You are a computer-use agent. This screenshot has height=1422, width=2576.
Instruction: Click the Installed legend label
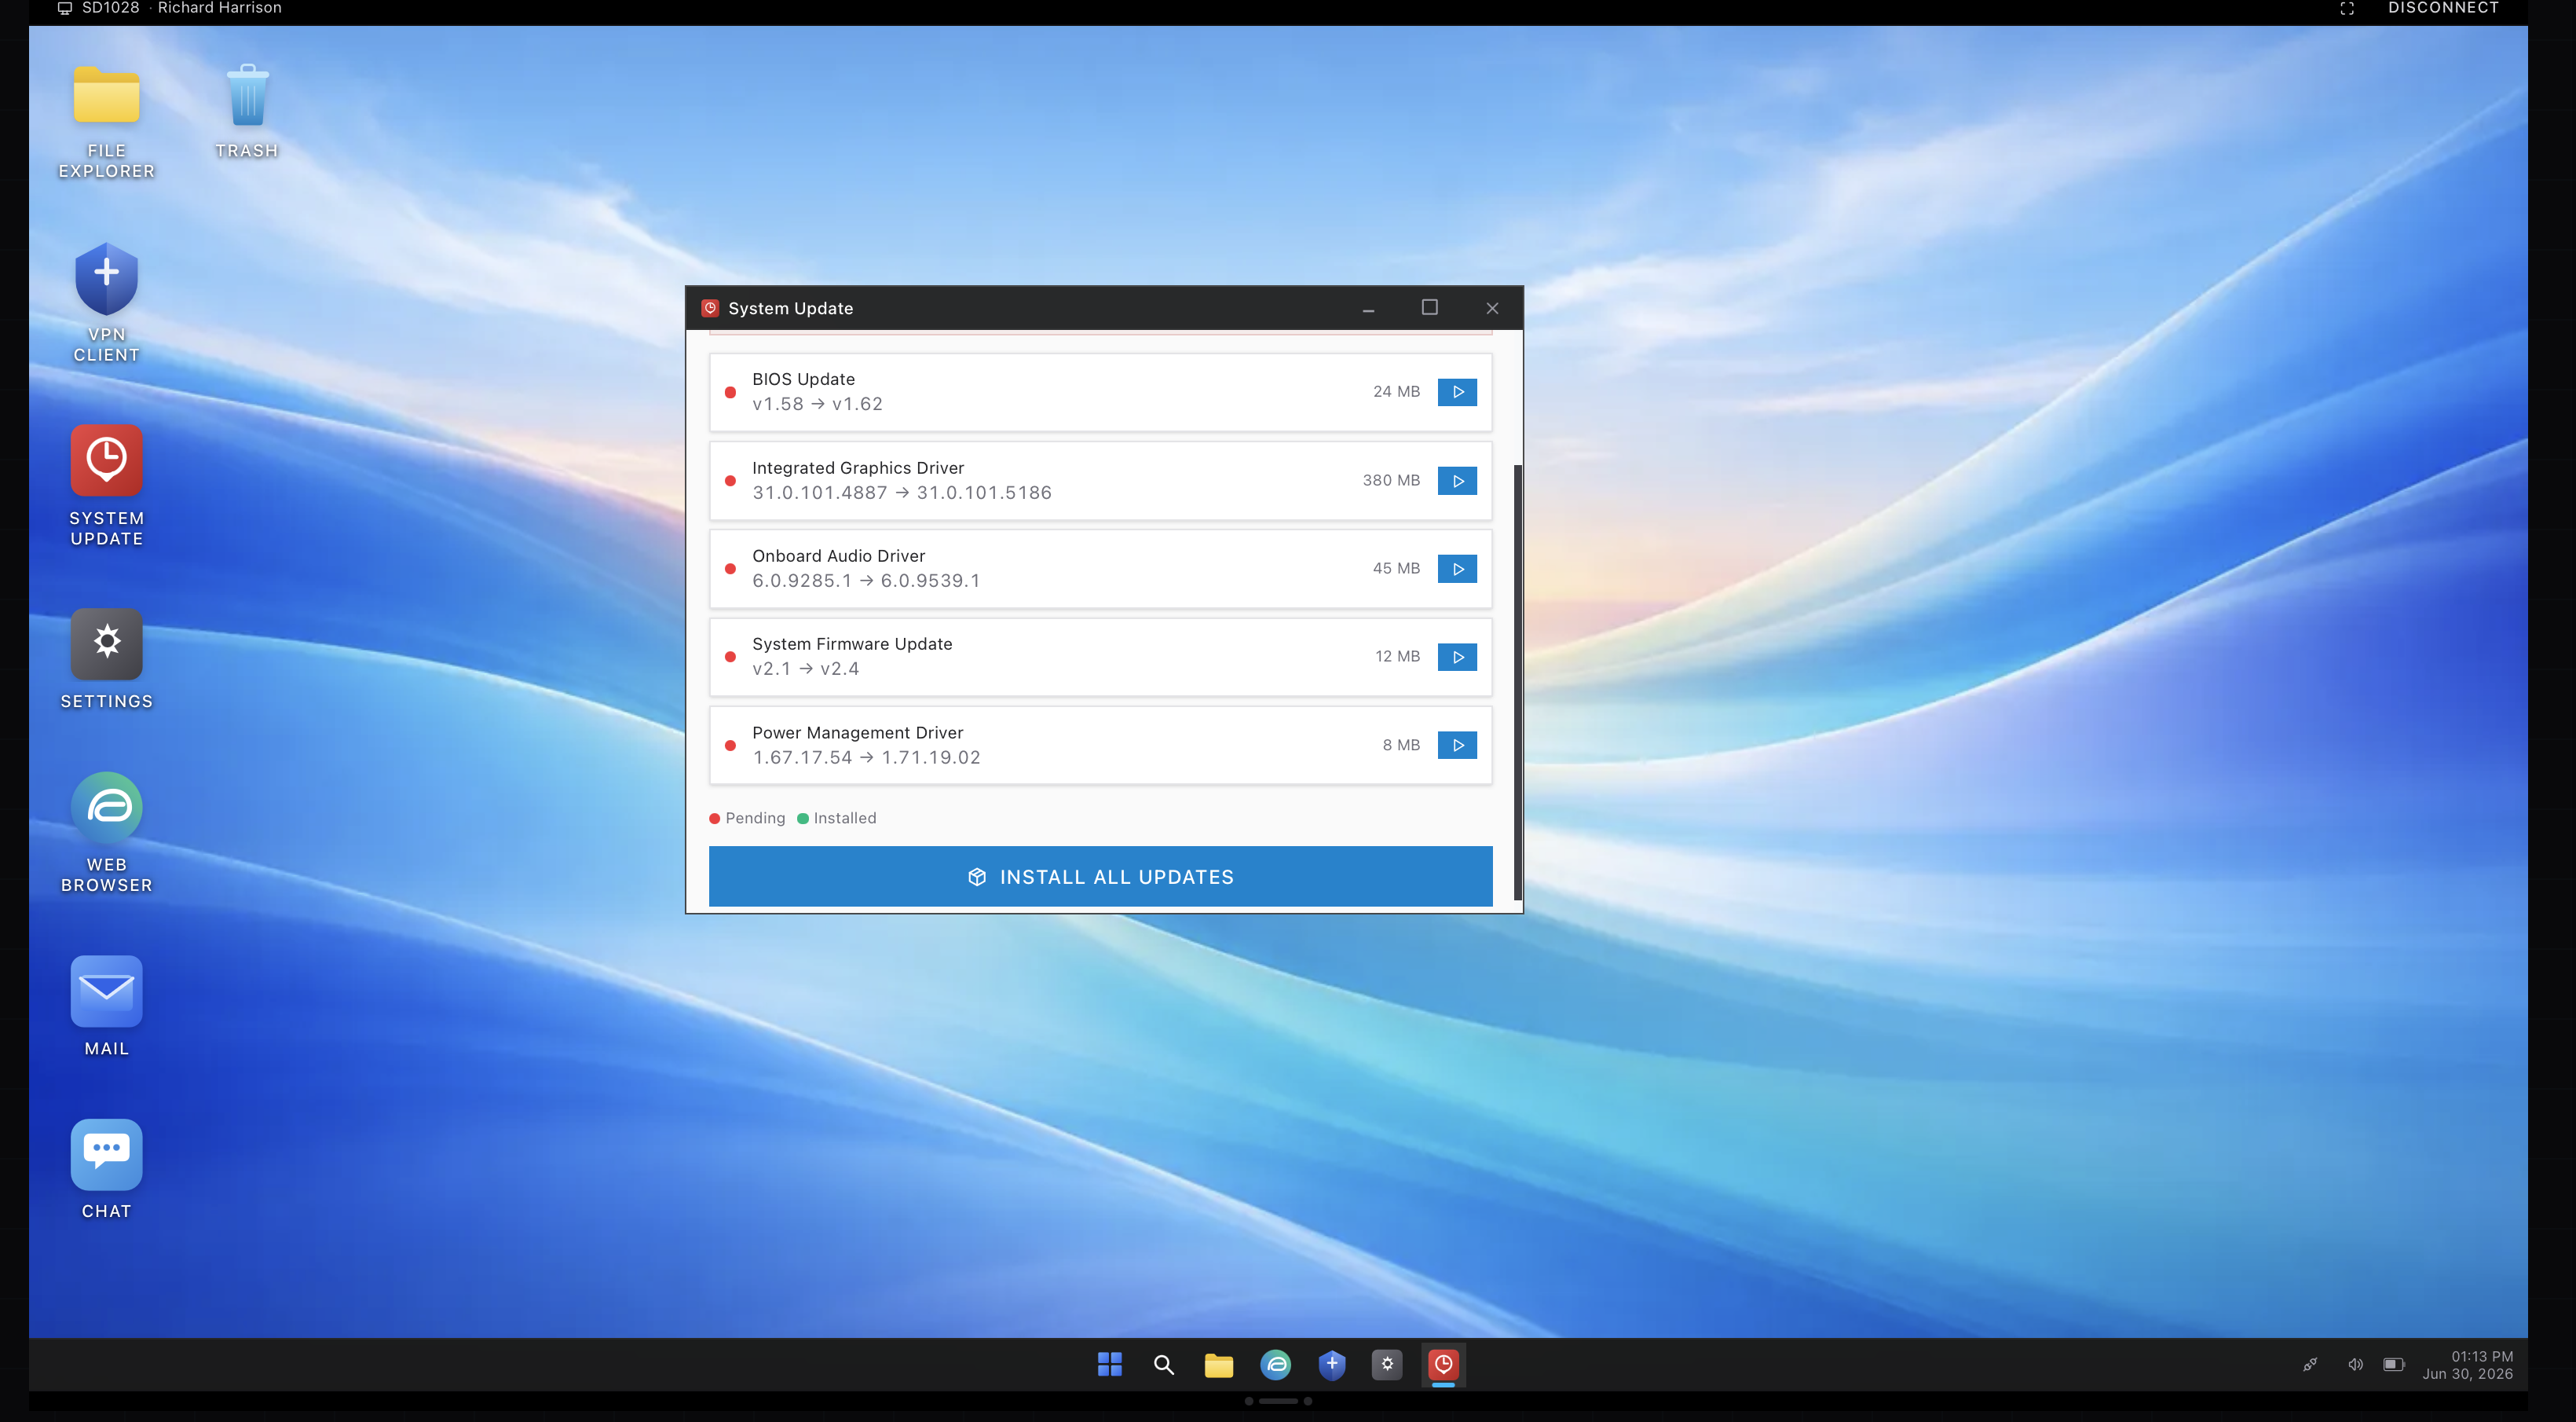[845, 818]
